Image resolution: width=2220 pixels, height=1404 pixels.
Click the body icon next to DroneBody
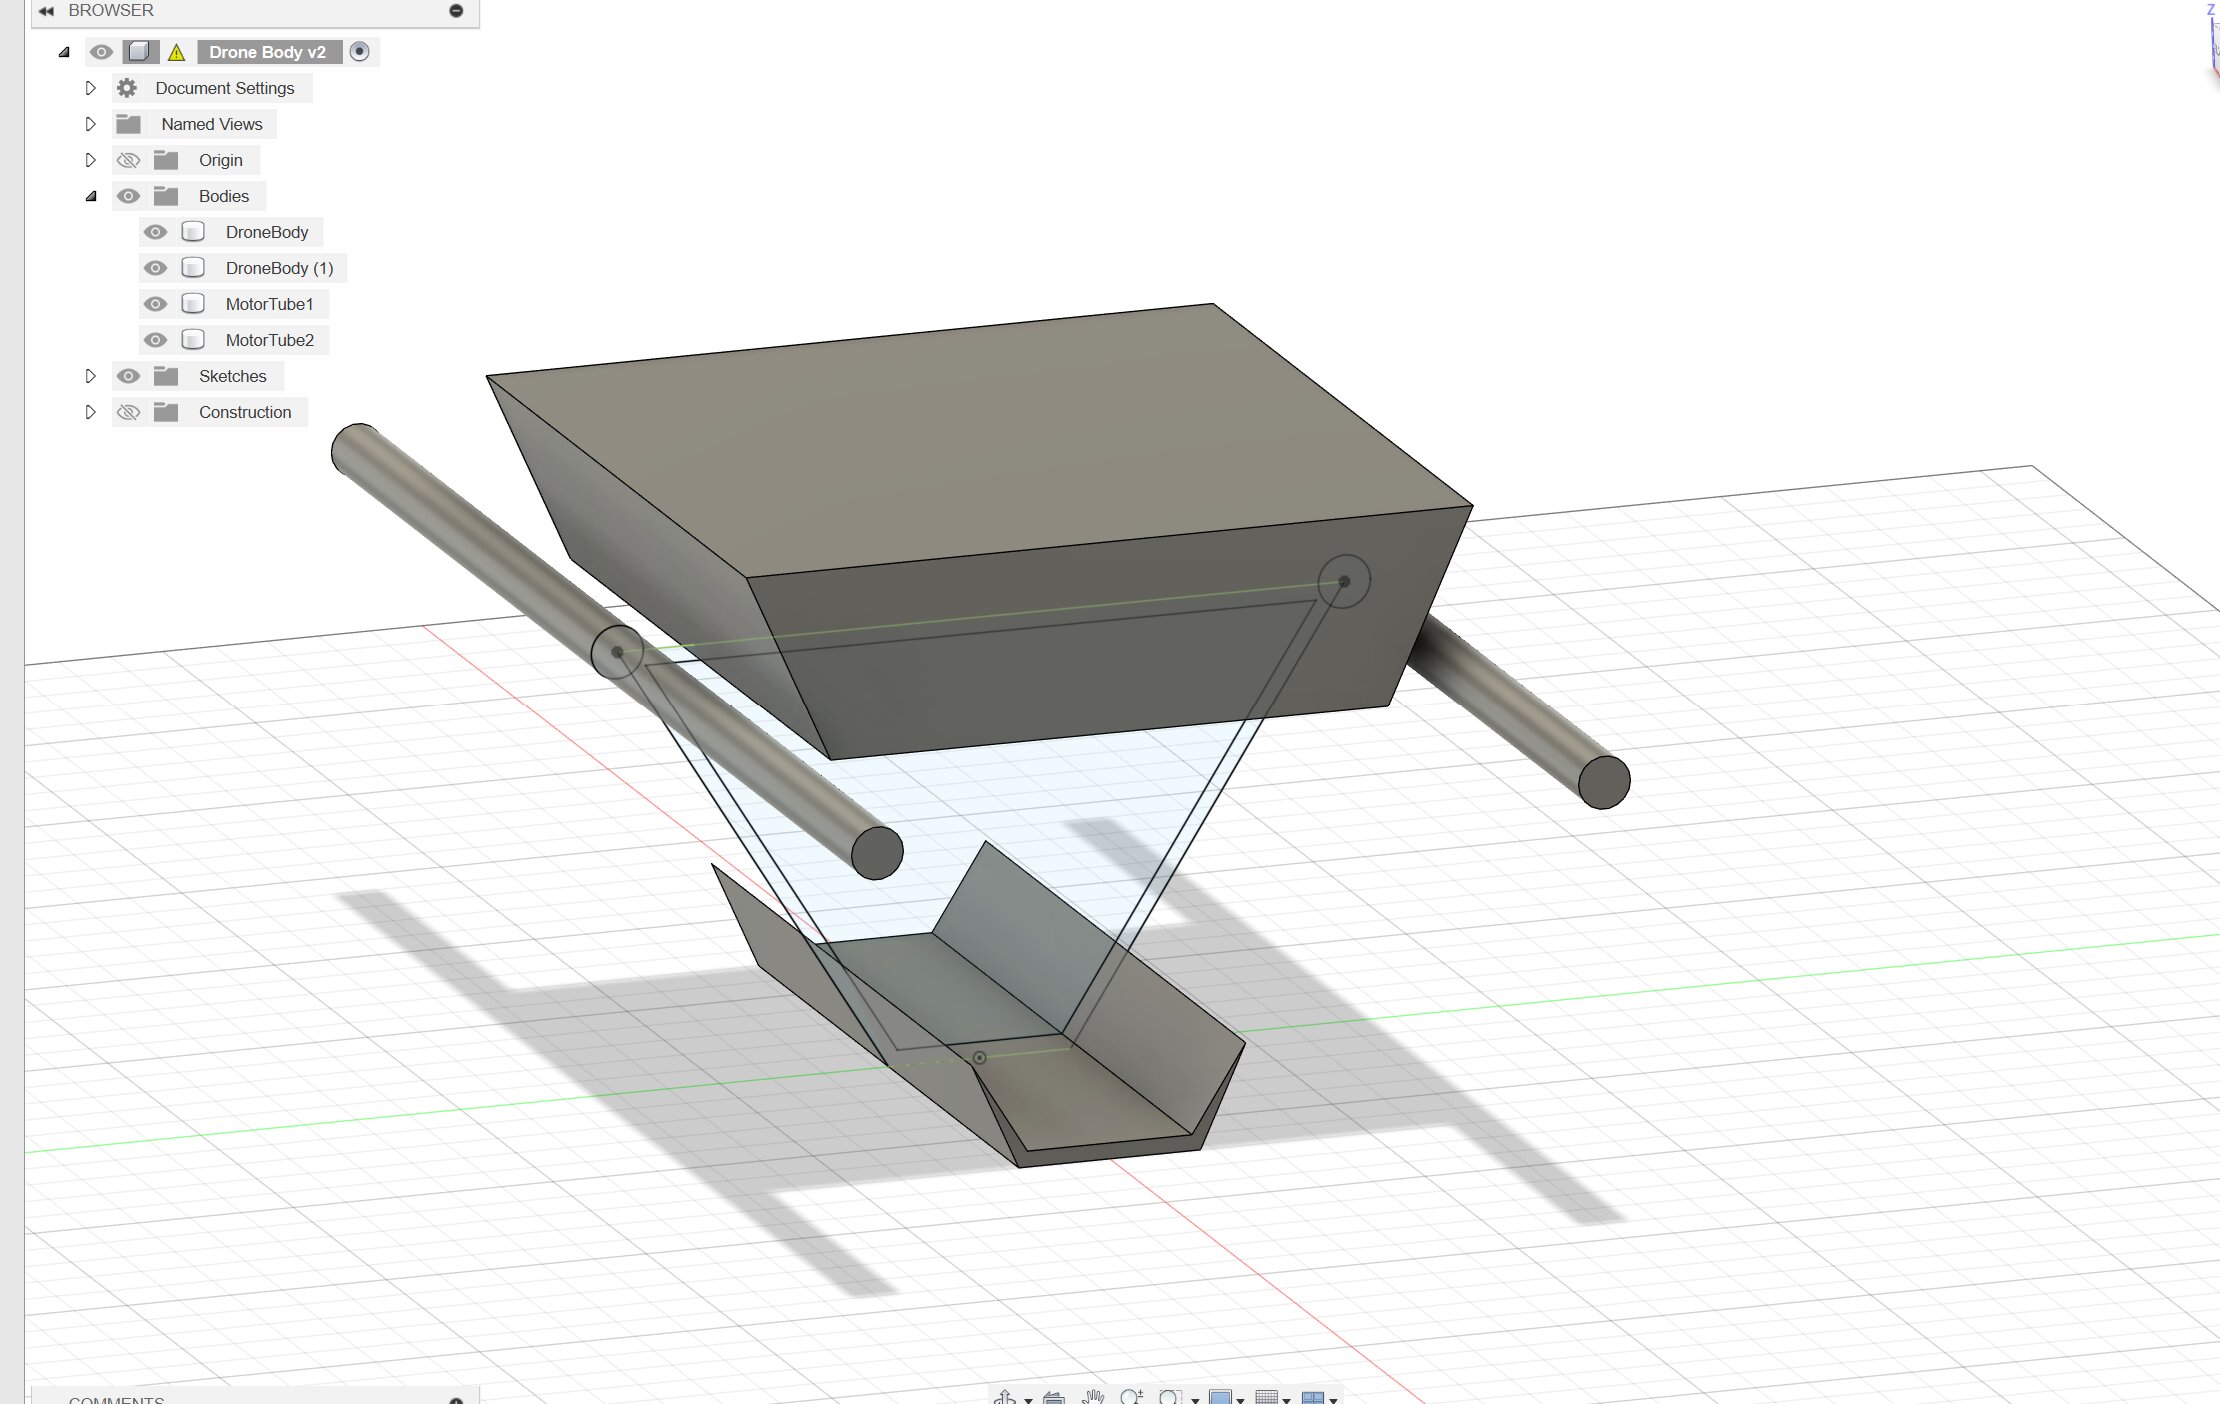[x=193, y=232]
